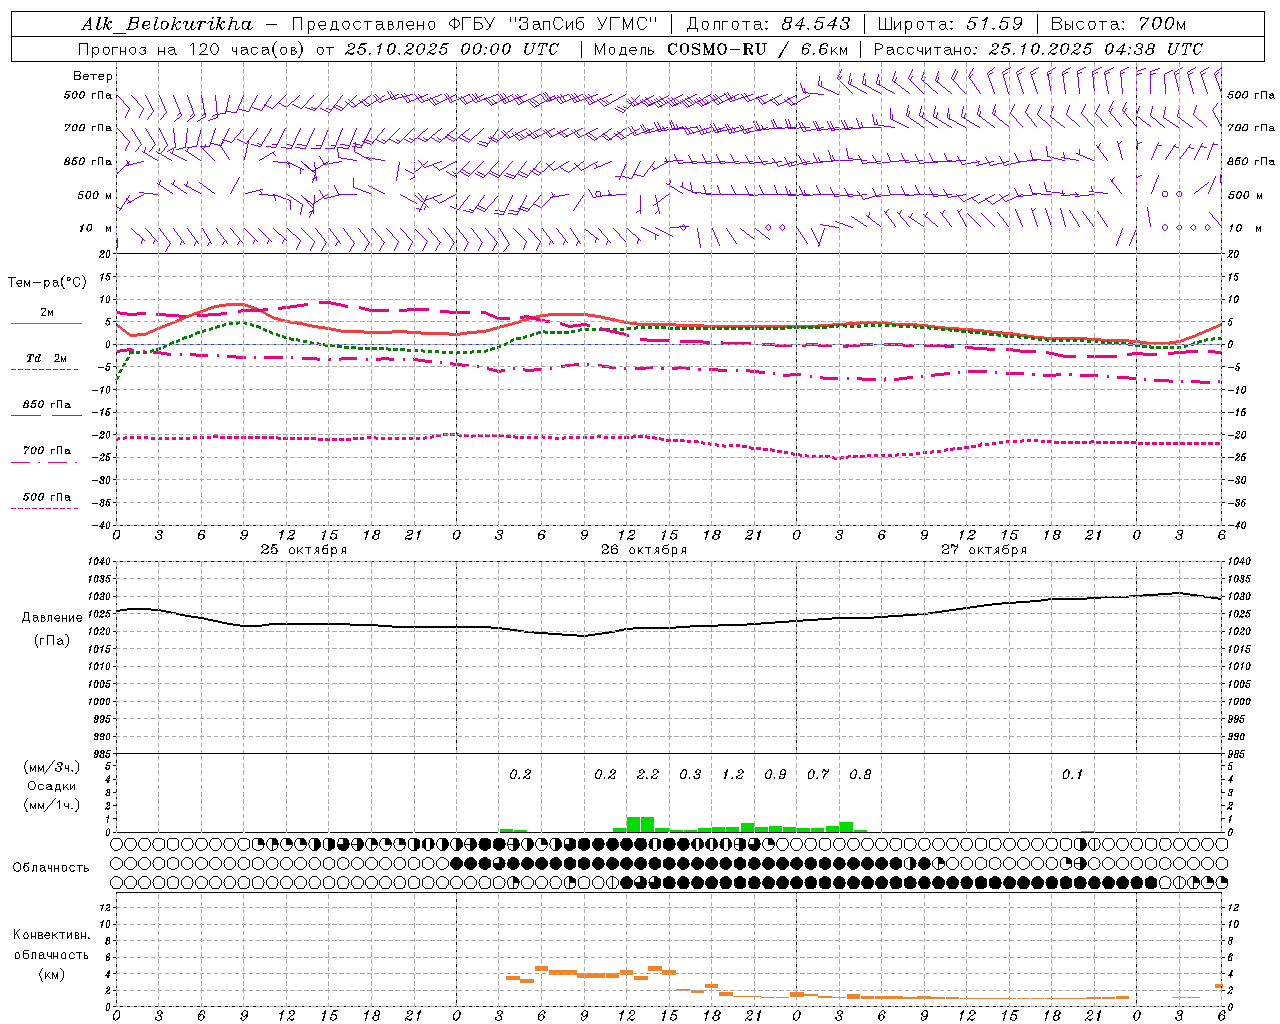The width and height of the screenshot is (1280, 1024).
Task: Select the 26 октября date label
Action: click(643, 550)
